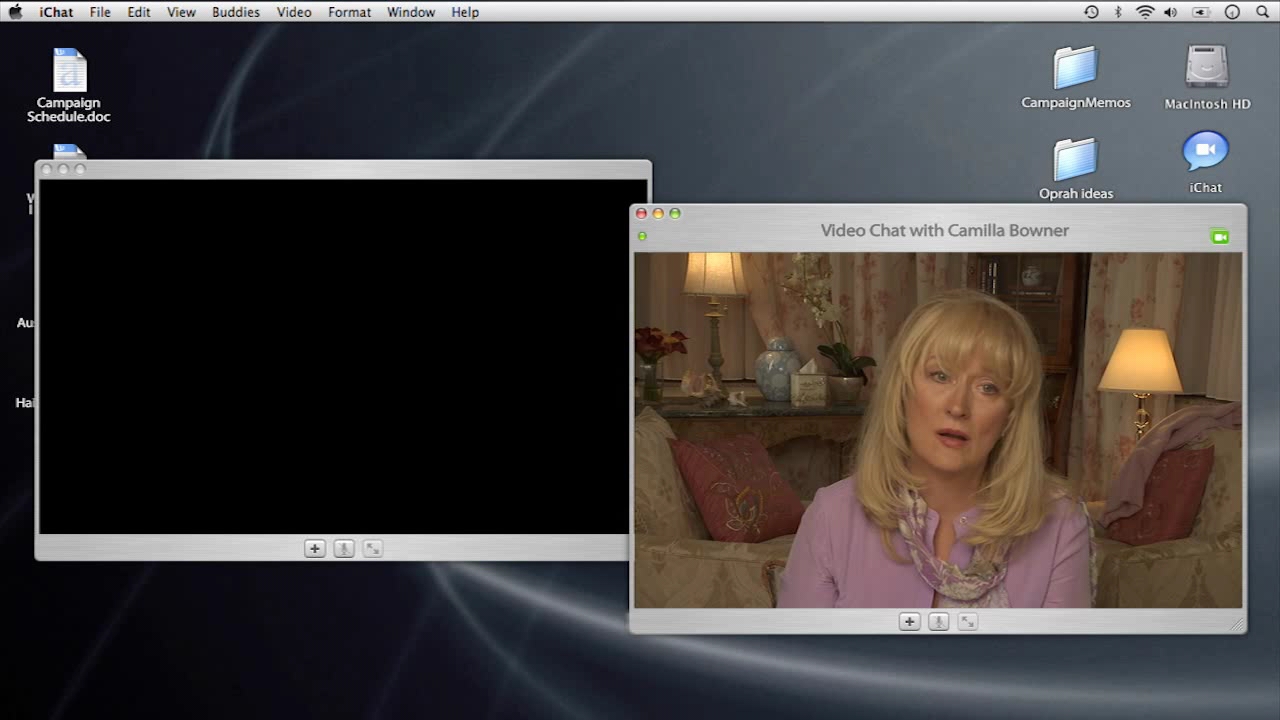Open the Edit menu
The width and height of the screenshot is (1280, 720).
[x=139, y=12]
